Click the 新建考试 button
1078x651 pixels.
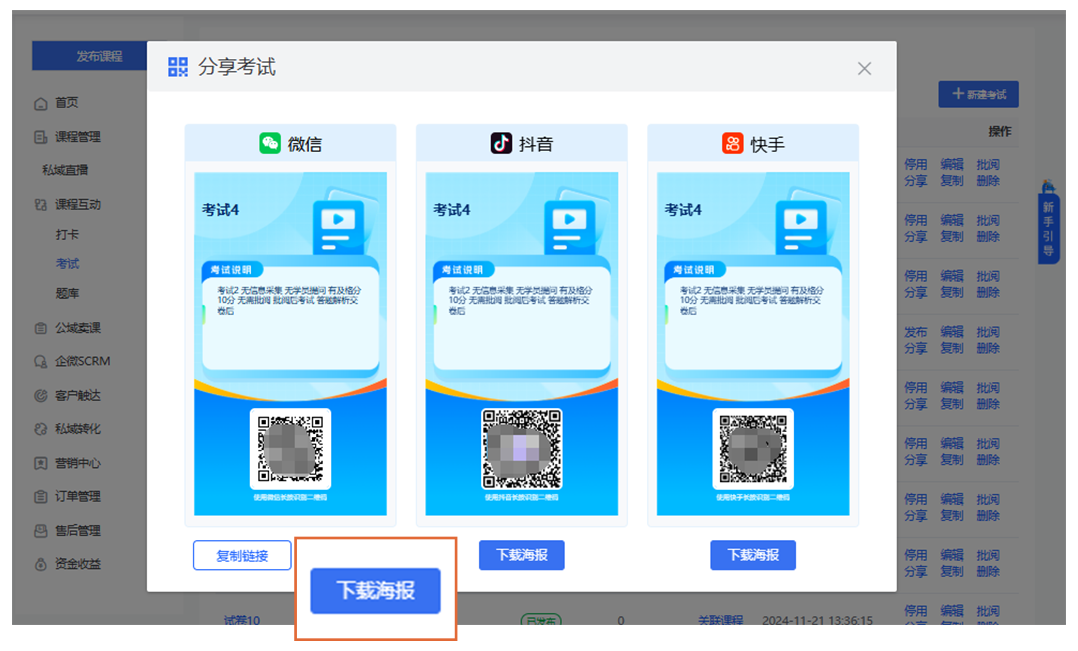[978, 95]
